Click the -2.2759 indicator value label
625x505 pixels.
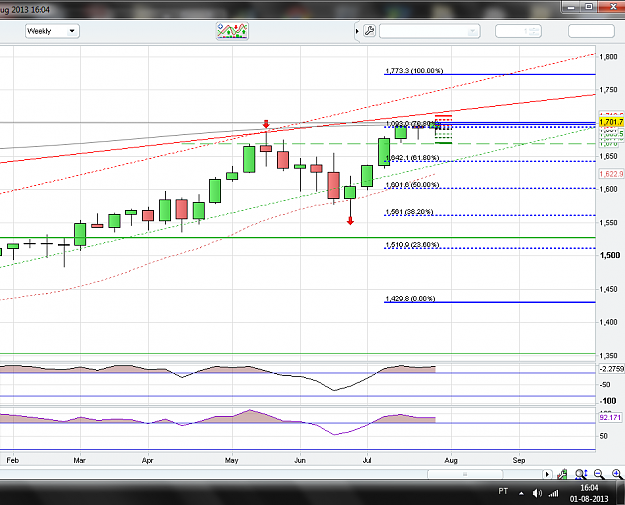tap(611, 369)
